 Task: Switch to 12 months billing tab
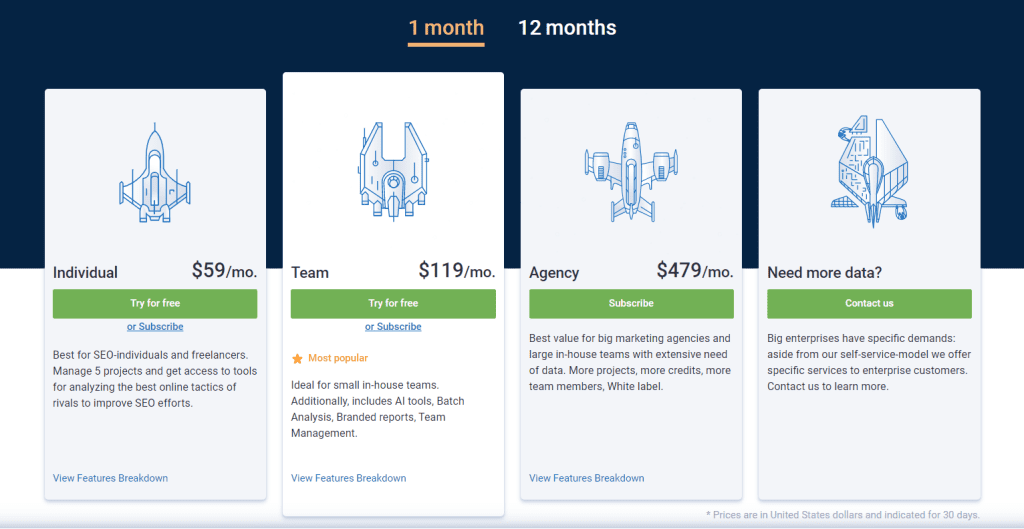[x=567, y=28]
